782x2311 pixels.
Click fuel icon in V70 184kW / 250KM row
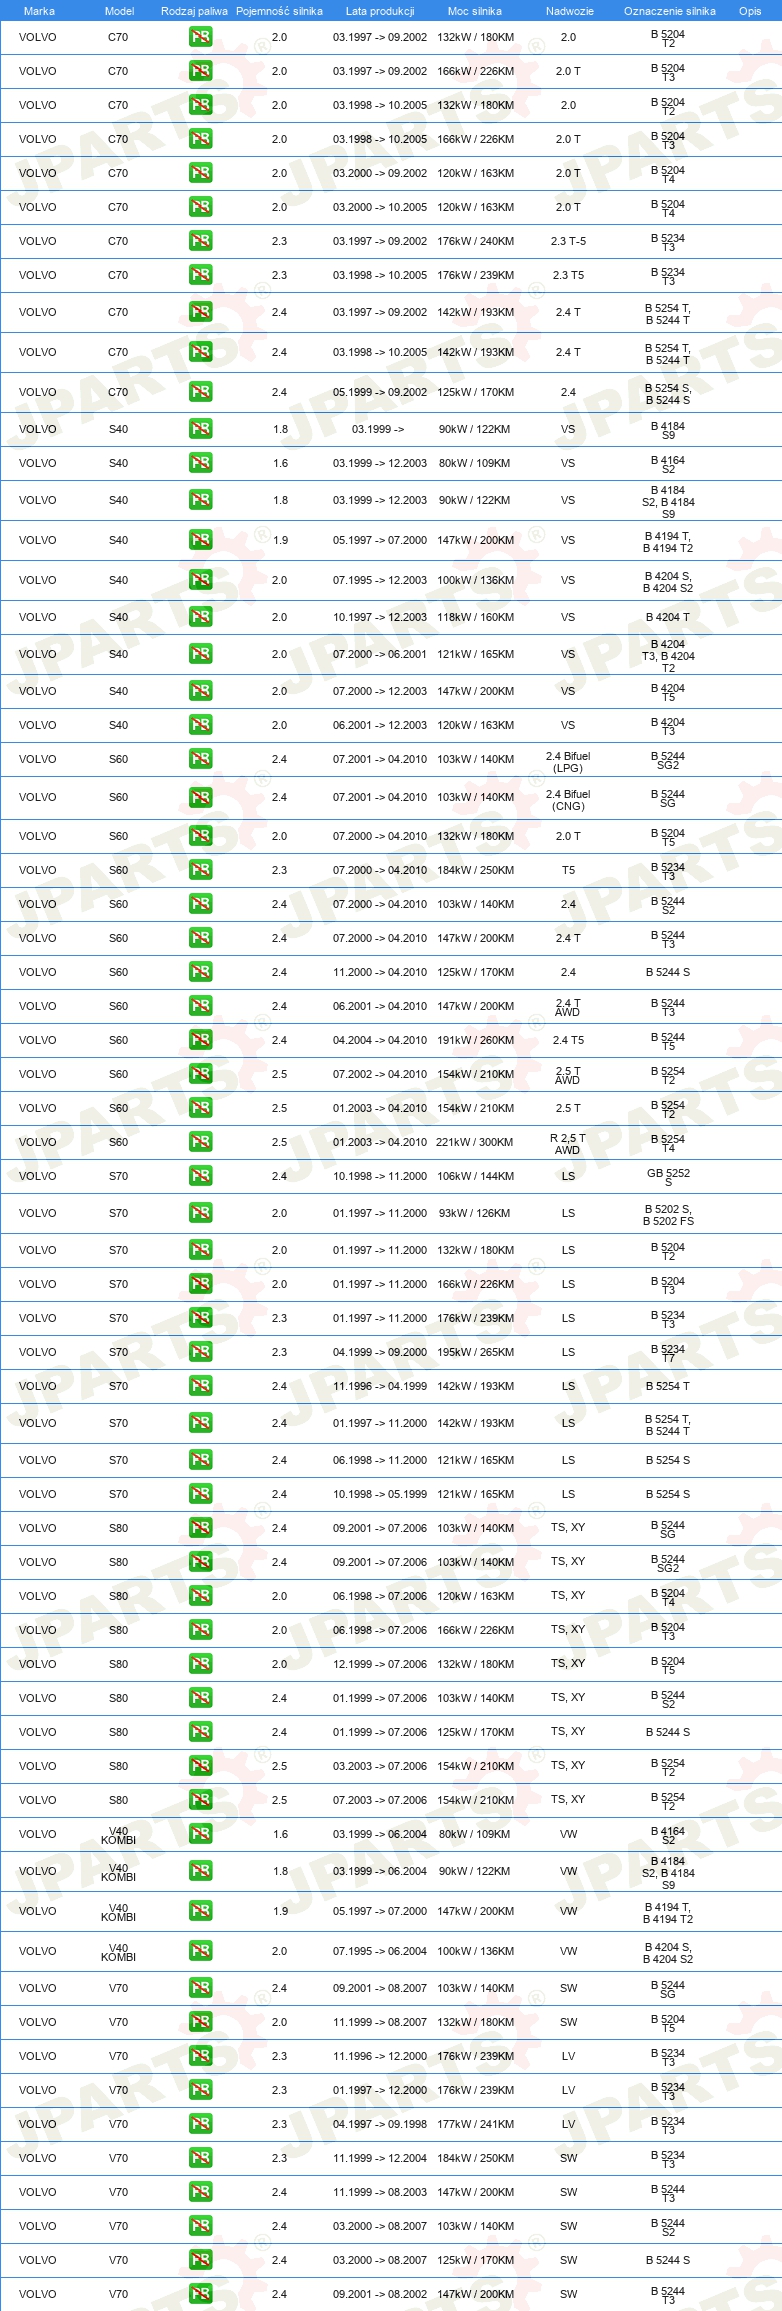(x=200, y=2158)
